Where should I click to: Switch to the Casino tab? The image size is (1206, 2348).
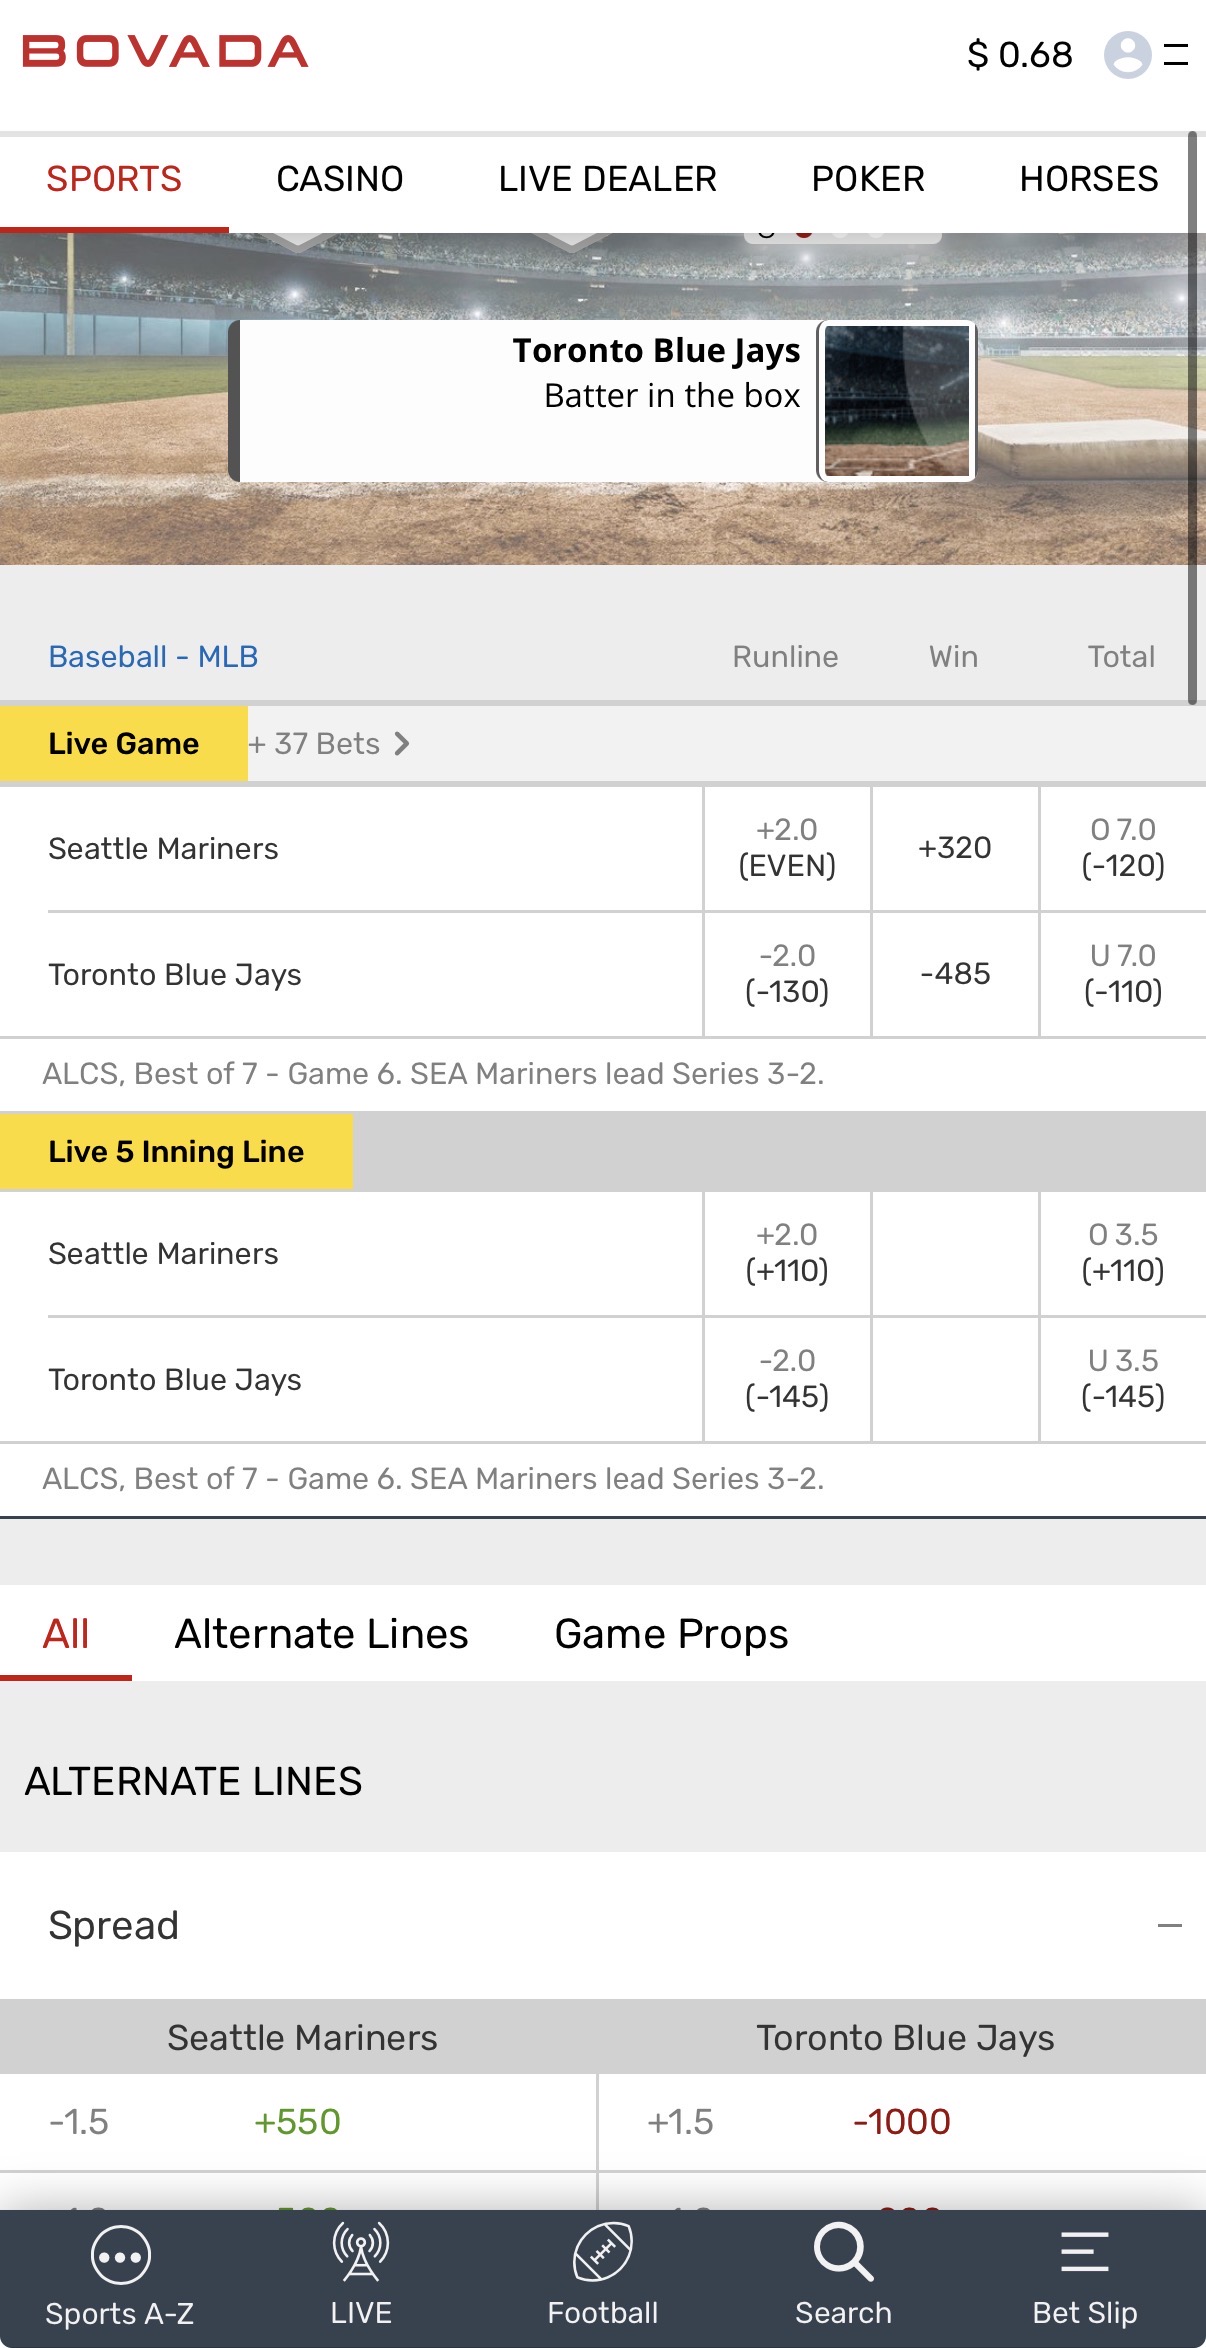[340, 179]
